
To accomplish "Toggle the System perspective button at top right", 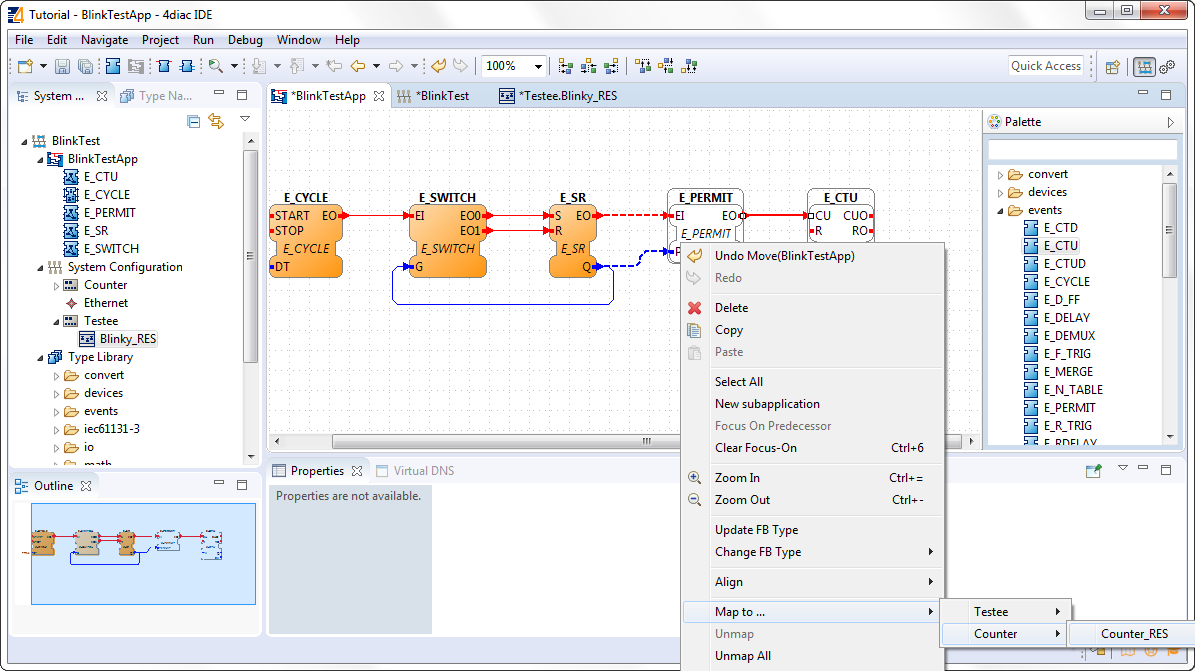I will coord(1145,67).
